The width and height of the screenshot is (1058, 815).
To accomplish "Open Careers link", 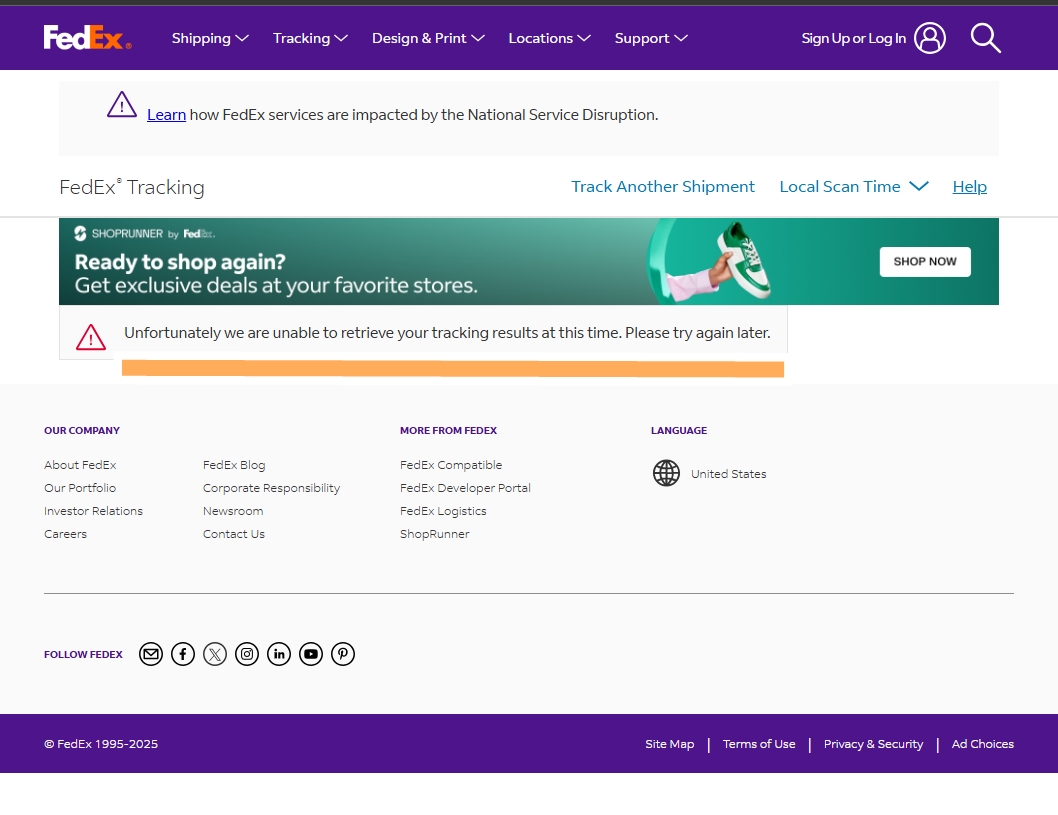I will pos(65,534).
